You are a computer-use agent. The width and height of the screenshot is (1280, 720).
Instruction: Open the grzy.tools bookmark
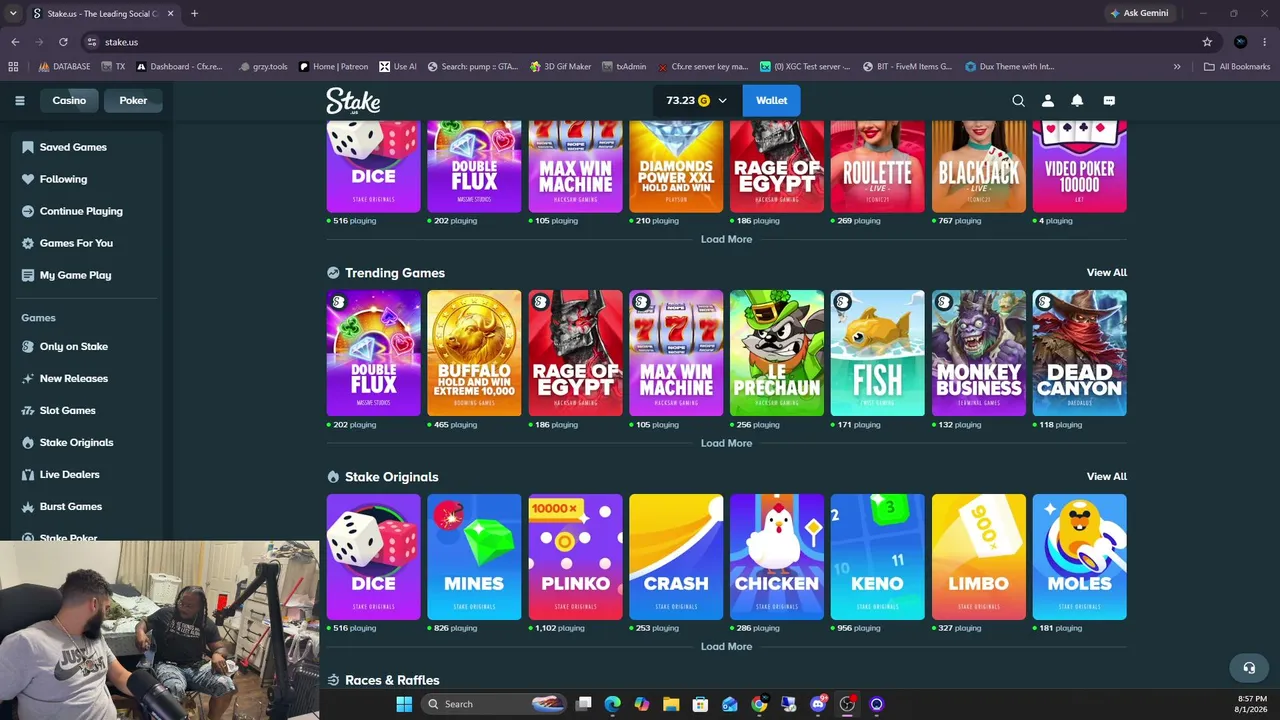(x=264, y=67)
